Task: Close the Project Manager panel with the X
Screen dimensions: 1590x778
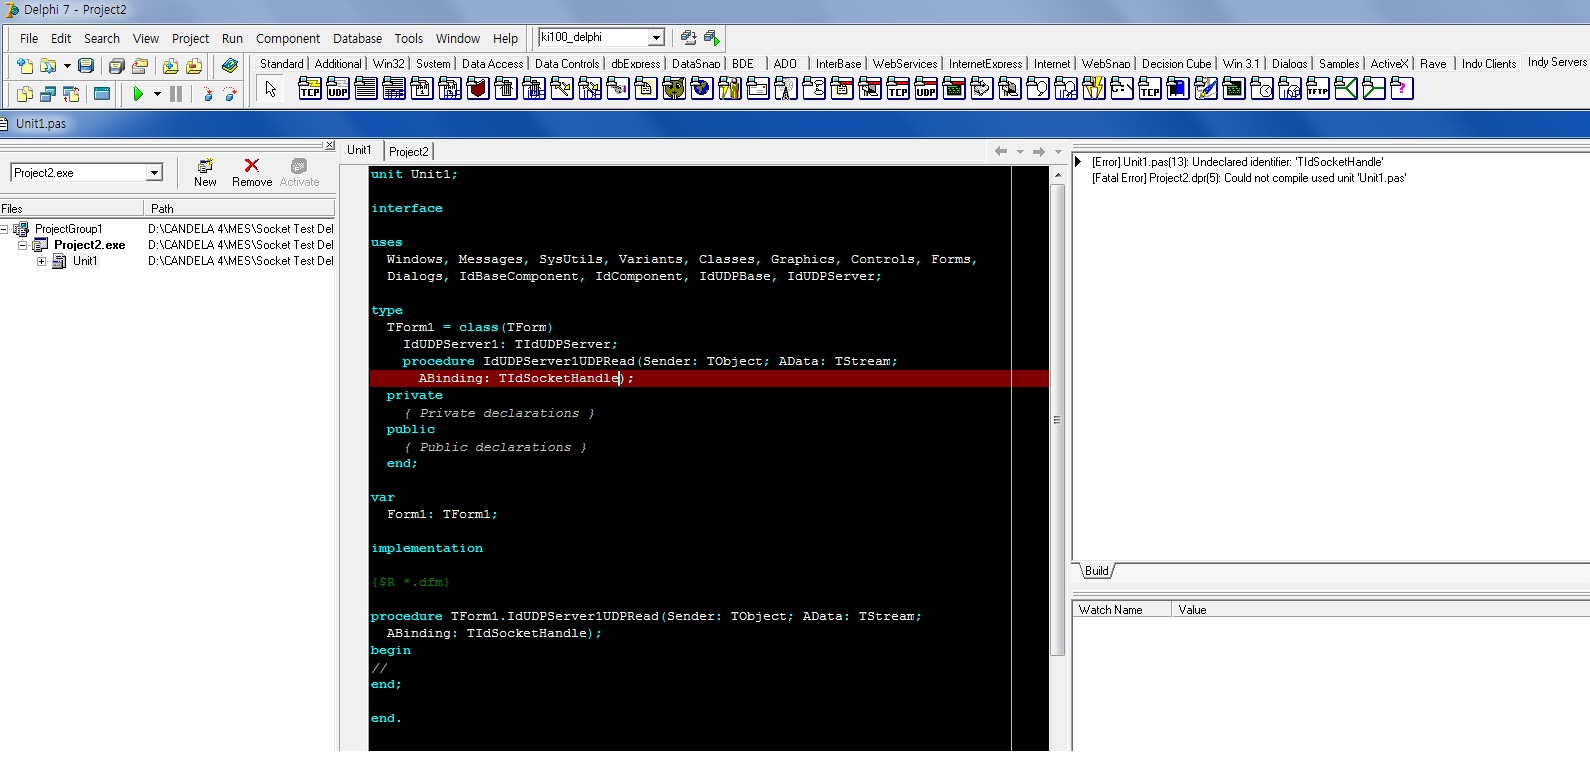Action: [329, 145]
